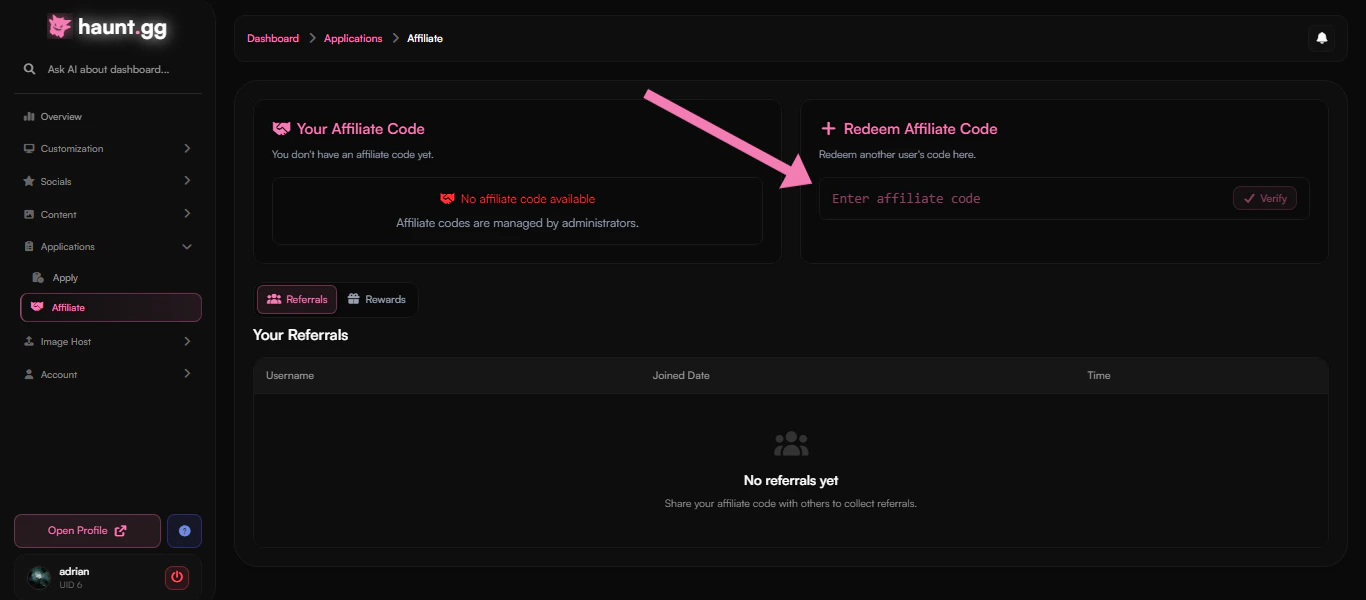
Task: Click the Affiliate devil icon in sidebar
Action: click(x=38, y=307)
